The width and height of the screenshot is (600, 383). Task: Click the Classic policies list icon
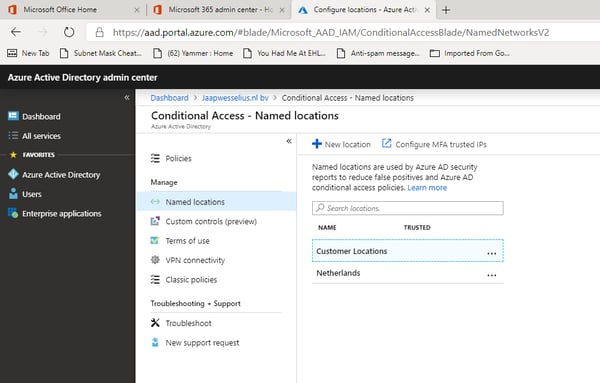point(155,279)
